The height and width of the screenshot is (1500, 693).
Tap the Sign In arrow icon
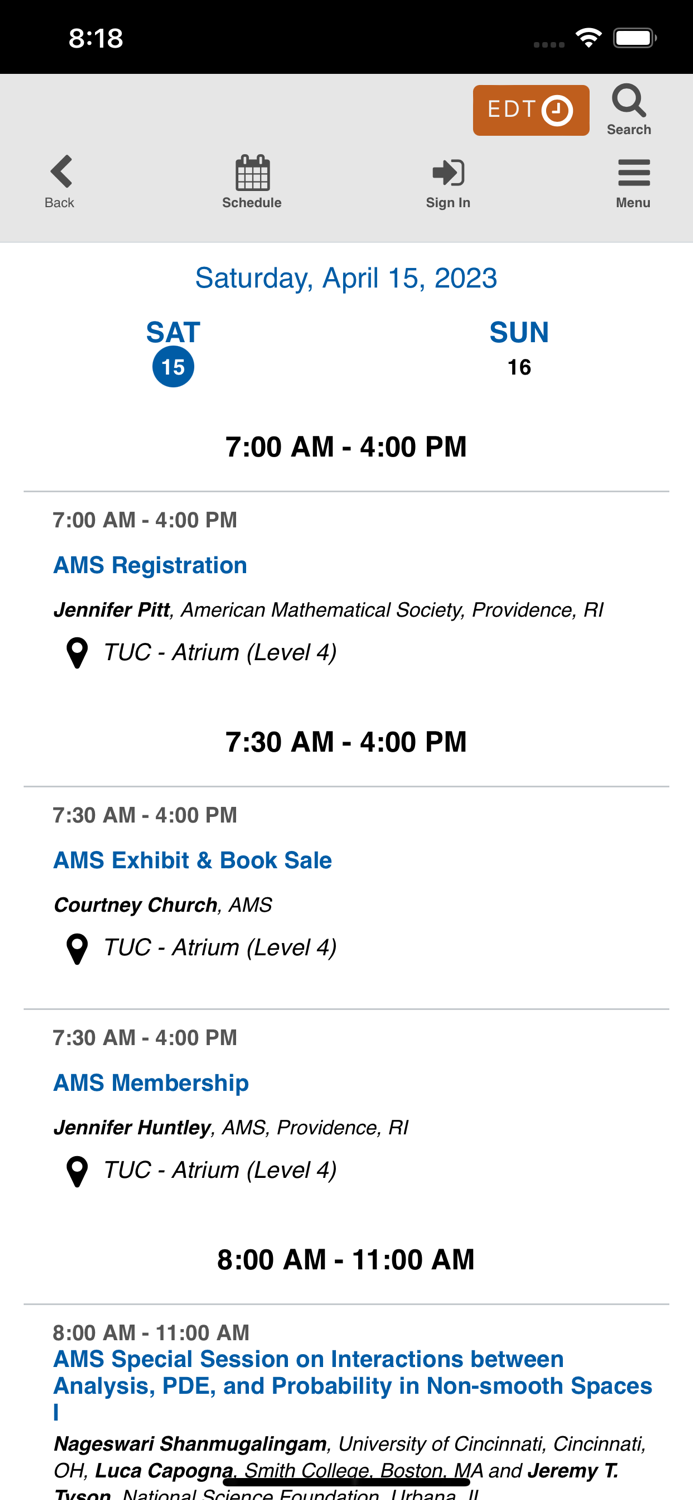(448, 173)
